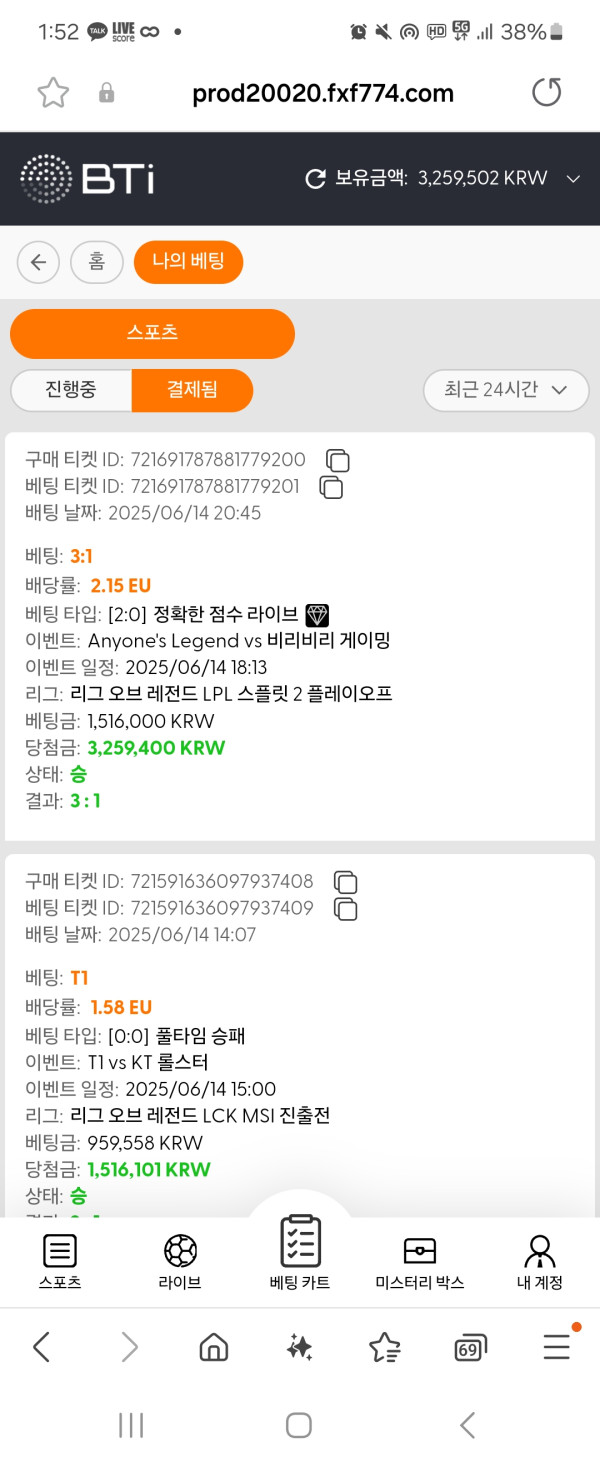This screenshot has width=600, height=1467.
Task: Copy 구매 티켓 ID ending in 779200
Action: (338, 460)
